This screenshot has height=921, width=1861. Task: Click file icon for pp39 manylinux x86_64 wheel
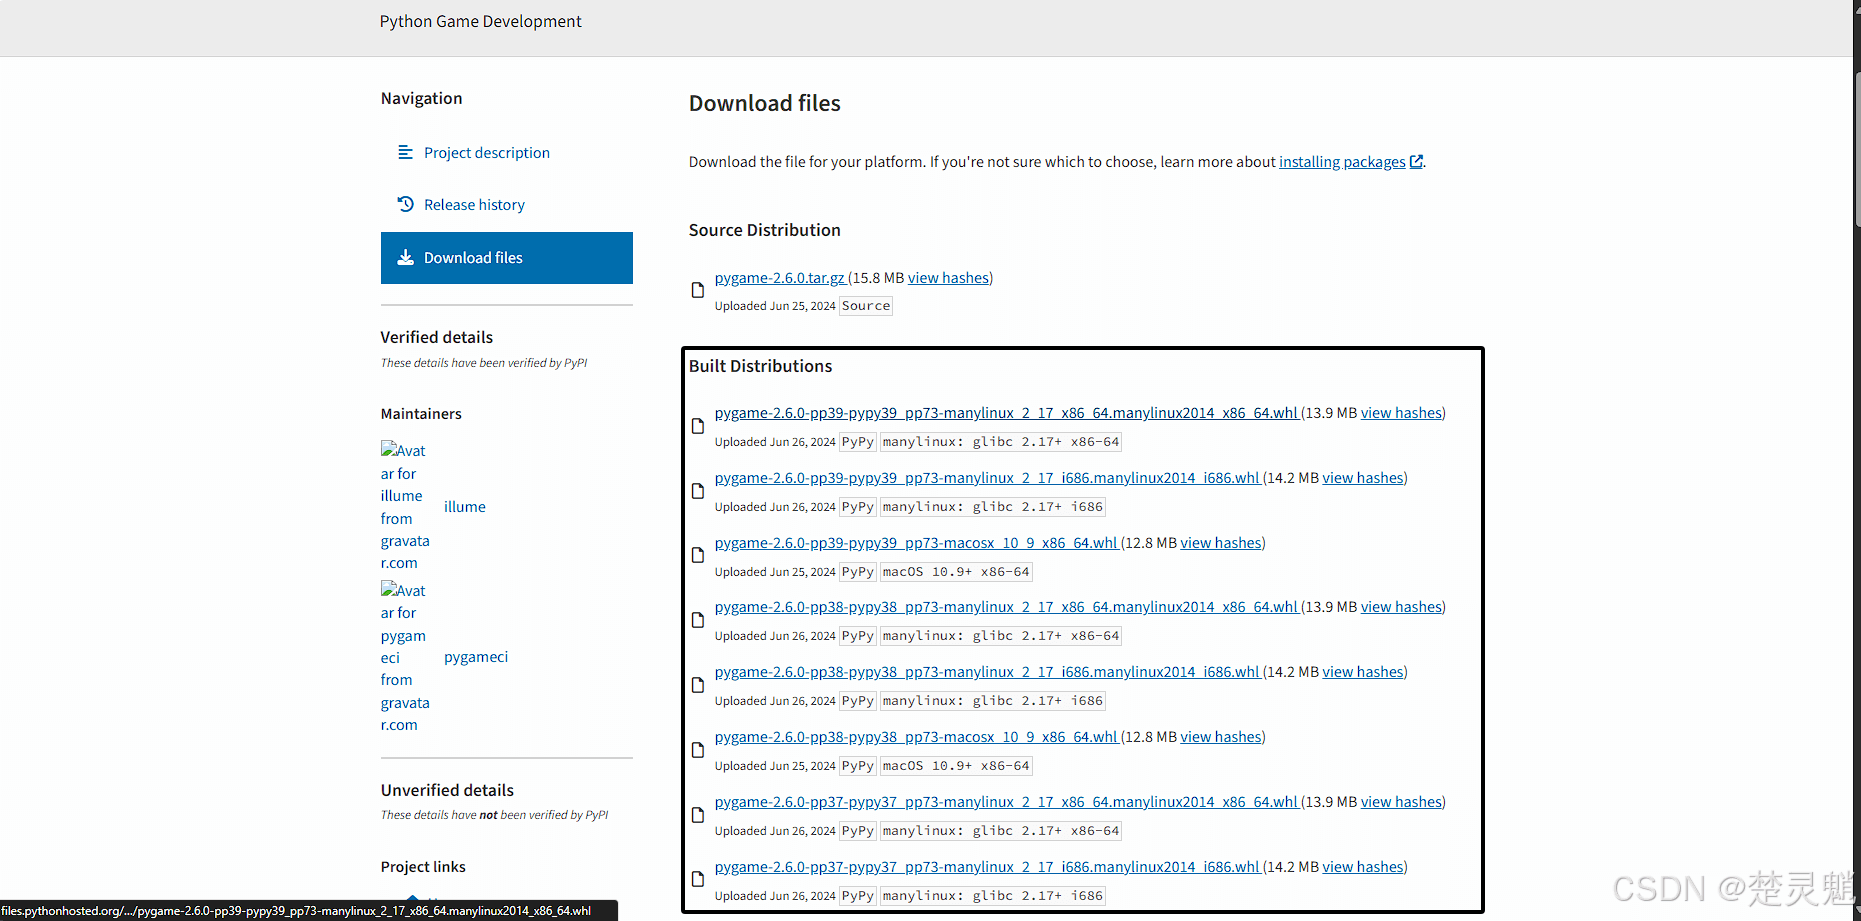[698, 426]
